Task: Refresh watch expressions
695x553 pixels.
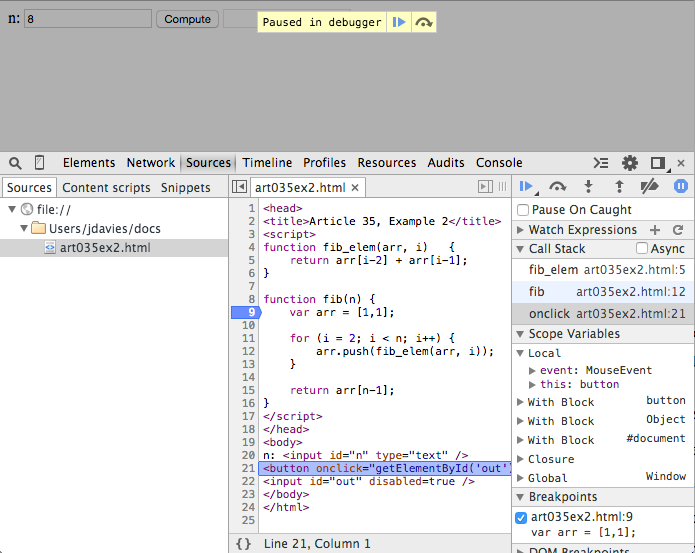Action: click(678, 230)
